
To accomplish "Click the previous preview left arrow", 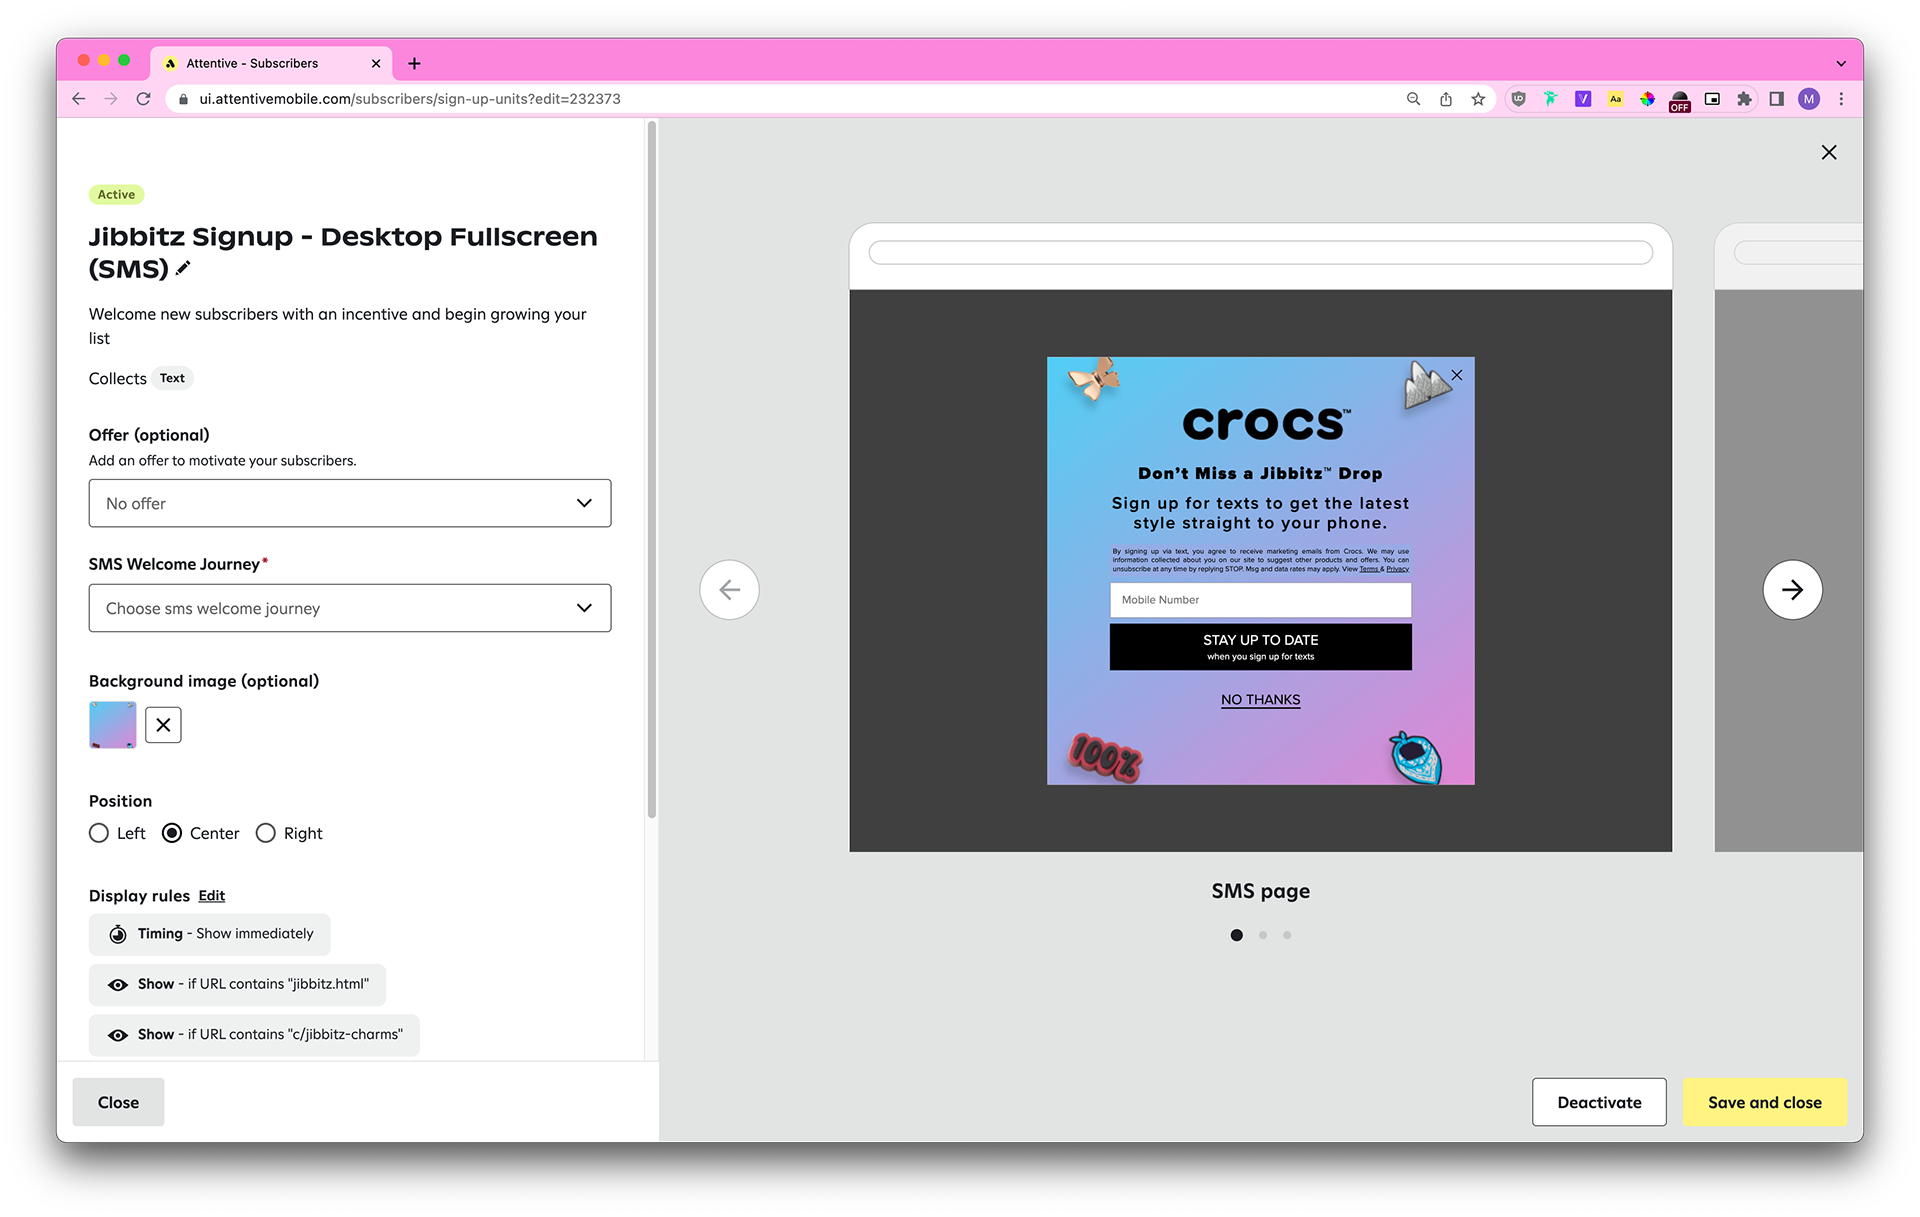I will point(729,590).
